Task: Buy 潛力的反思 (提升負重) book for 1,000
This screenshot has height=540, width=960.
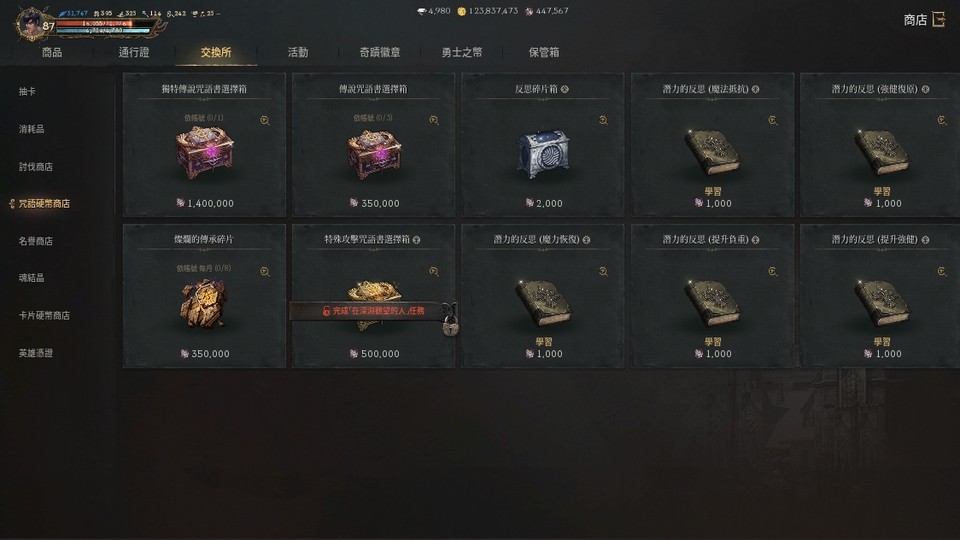Action: tap(712, 296)
